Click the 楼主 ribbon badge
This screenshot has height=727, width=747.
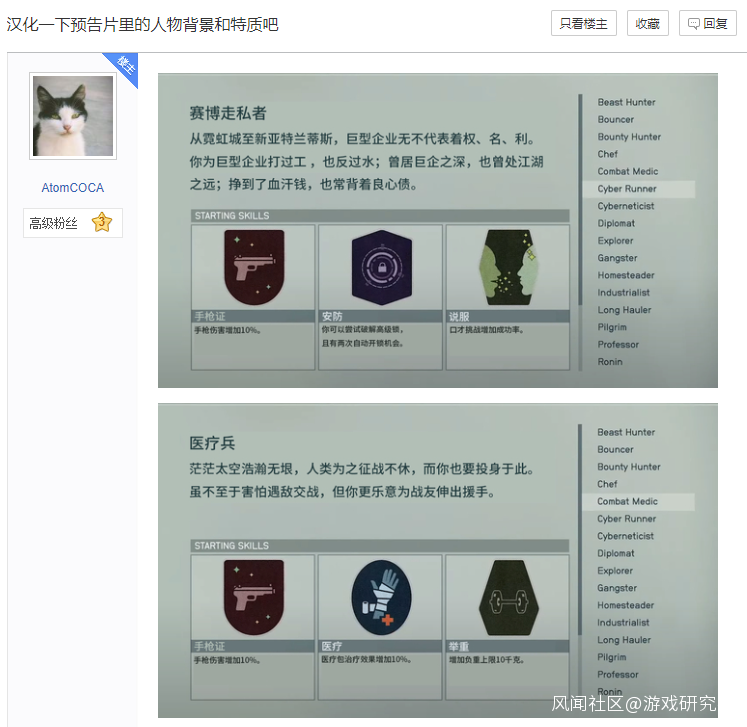[125, 66]
